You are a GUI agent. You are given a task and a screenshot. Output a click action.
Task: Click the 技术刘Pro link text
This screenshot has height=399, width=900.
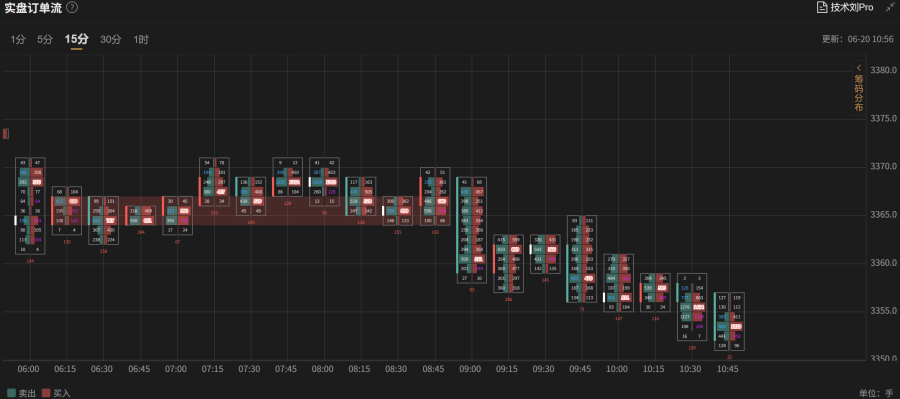pos(852,7)
